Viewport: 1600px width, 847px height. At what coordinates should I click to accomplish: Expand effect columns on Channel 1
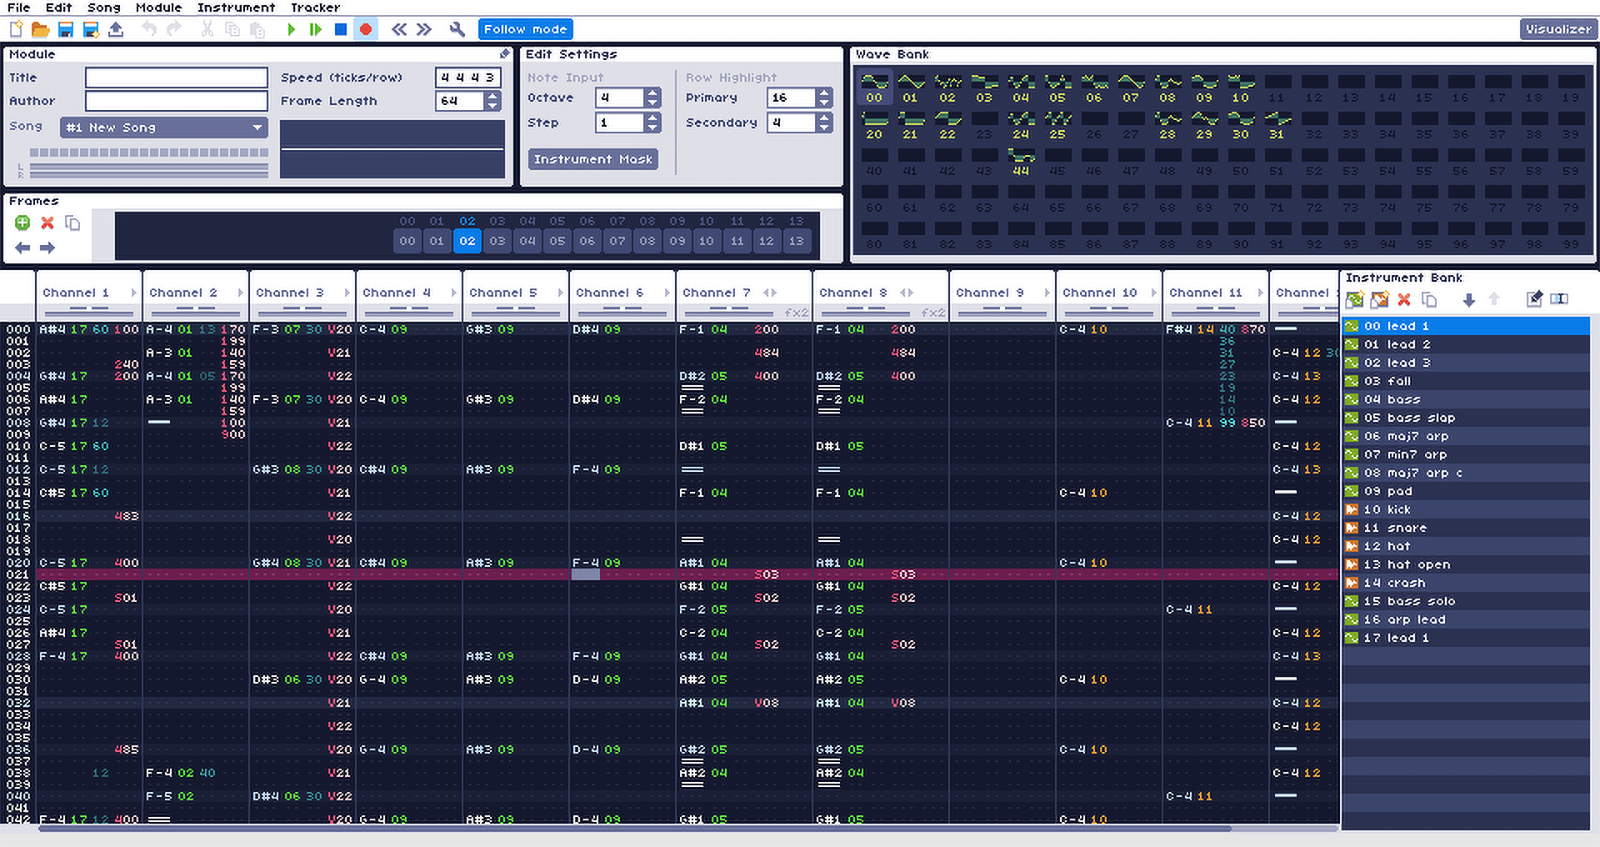pyautogui.click(x=133, y=293)
